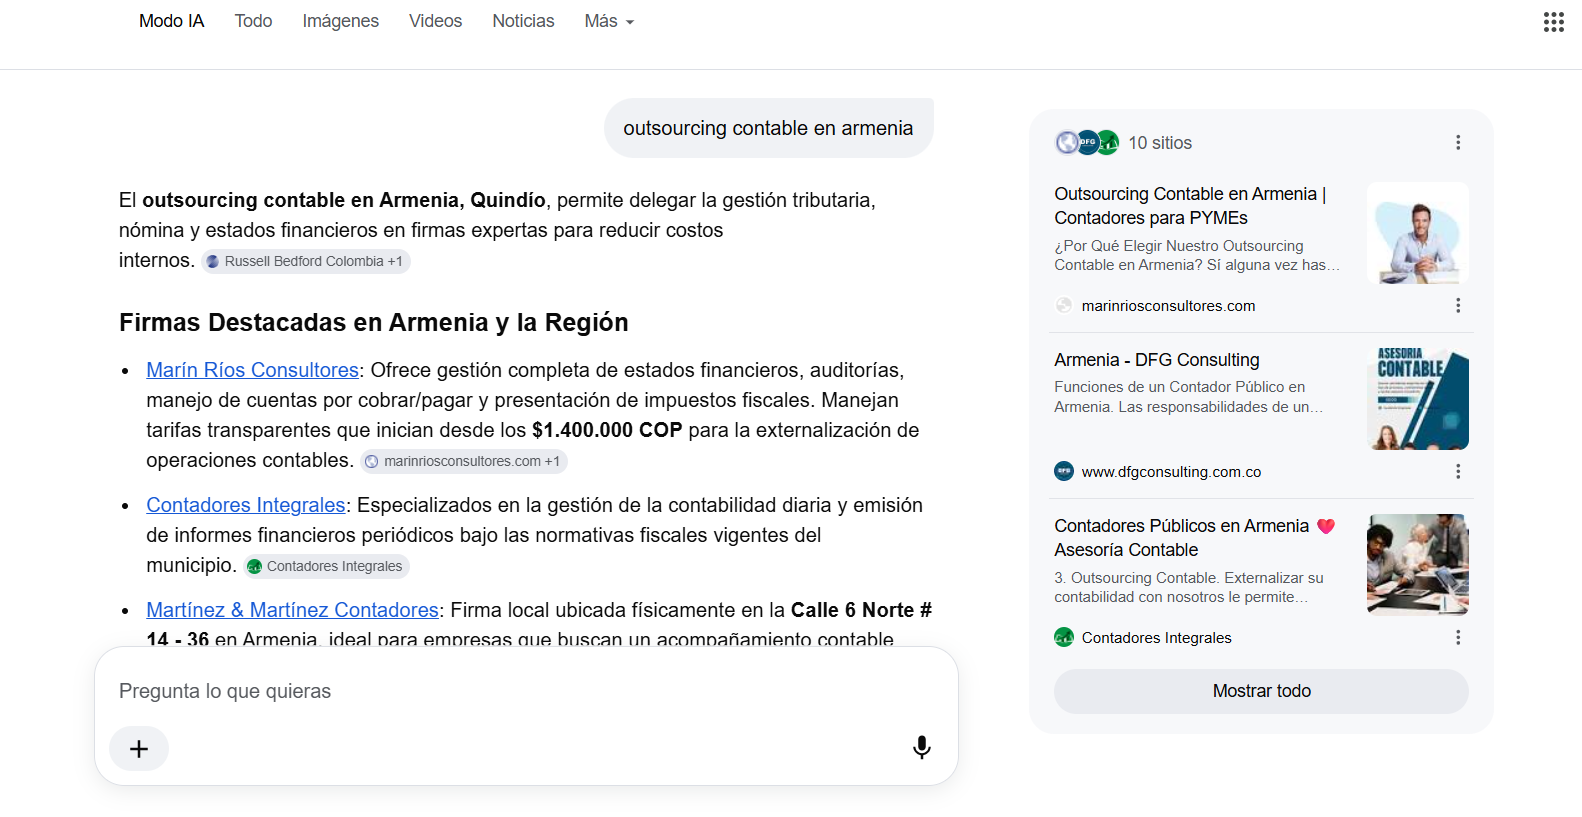
Task: Open the options menu for 10 sitios
Action: coord(1458,143)
